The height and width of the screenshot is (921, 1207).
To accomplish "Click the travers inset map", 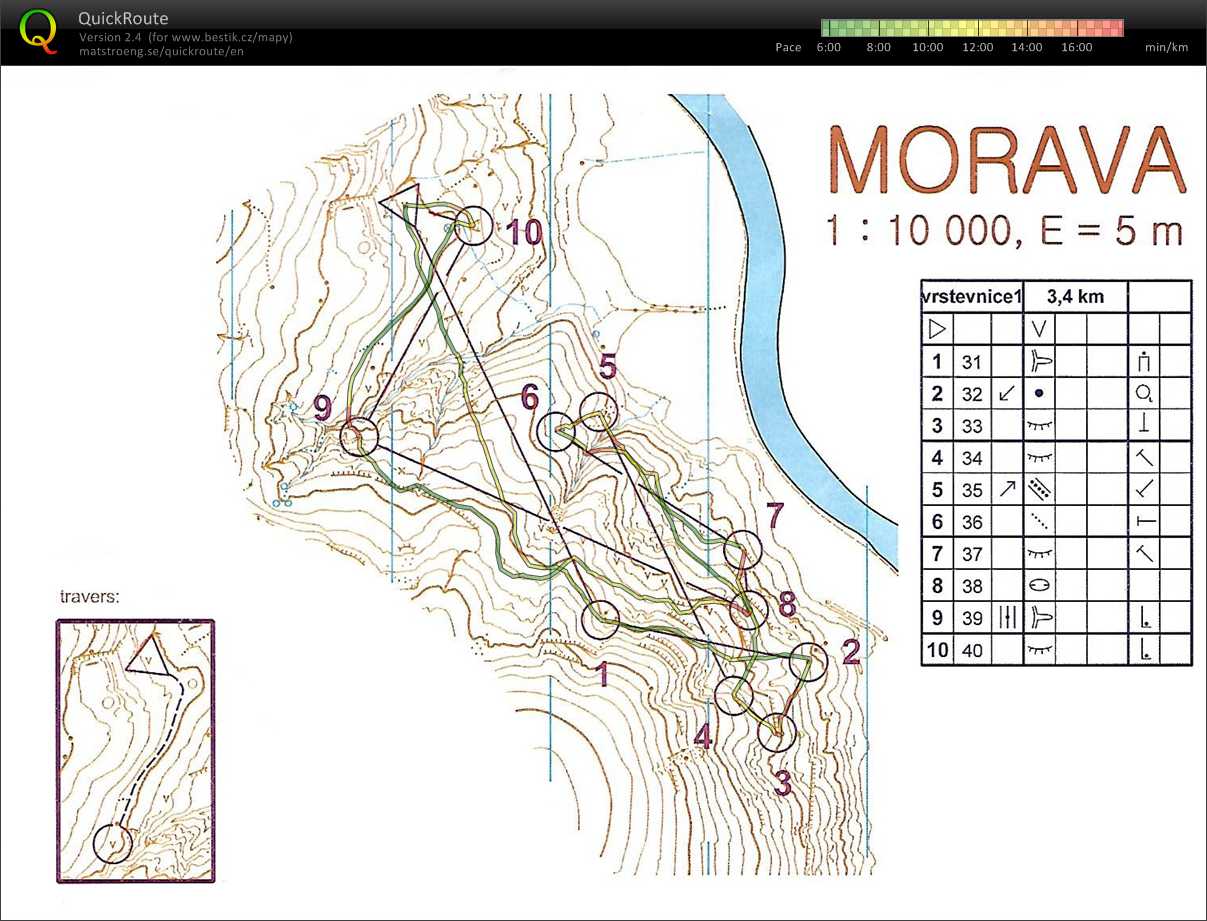I will pyautogui.click(x=135, y=750).
